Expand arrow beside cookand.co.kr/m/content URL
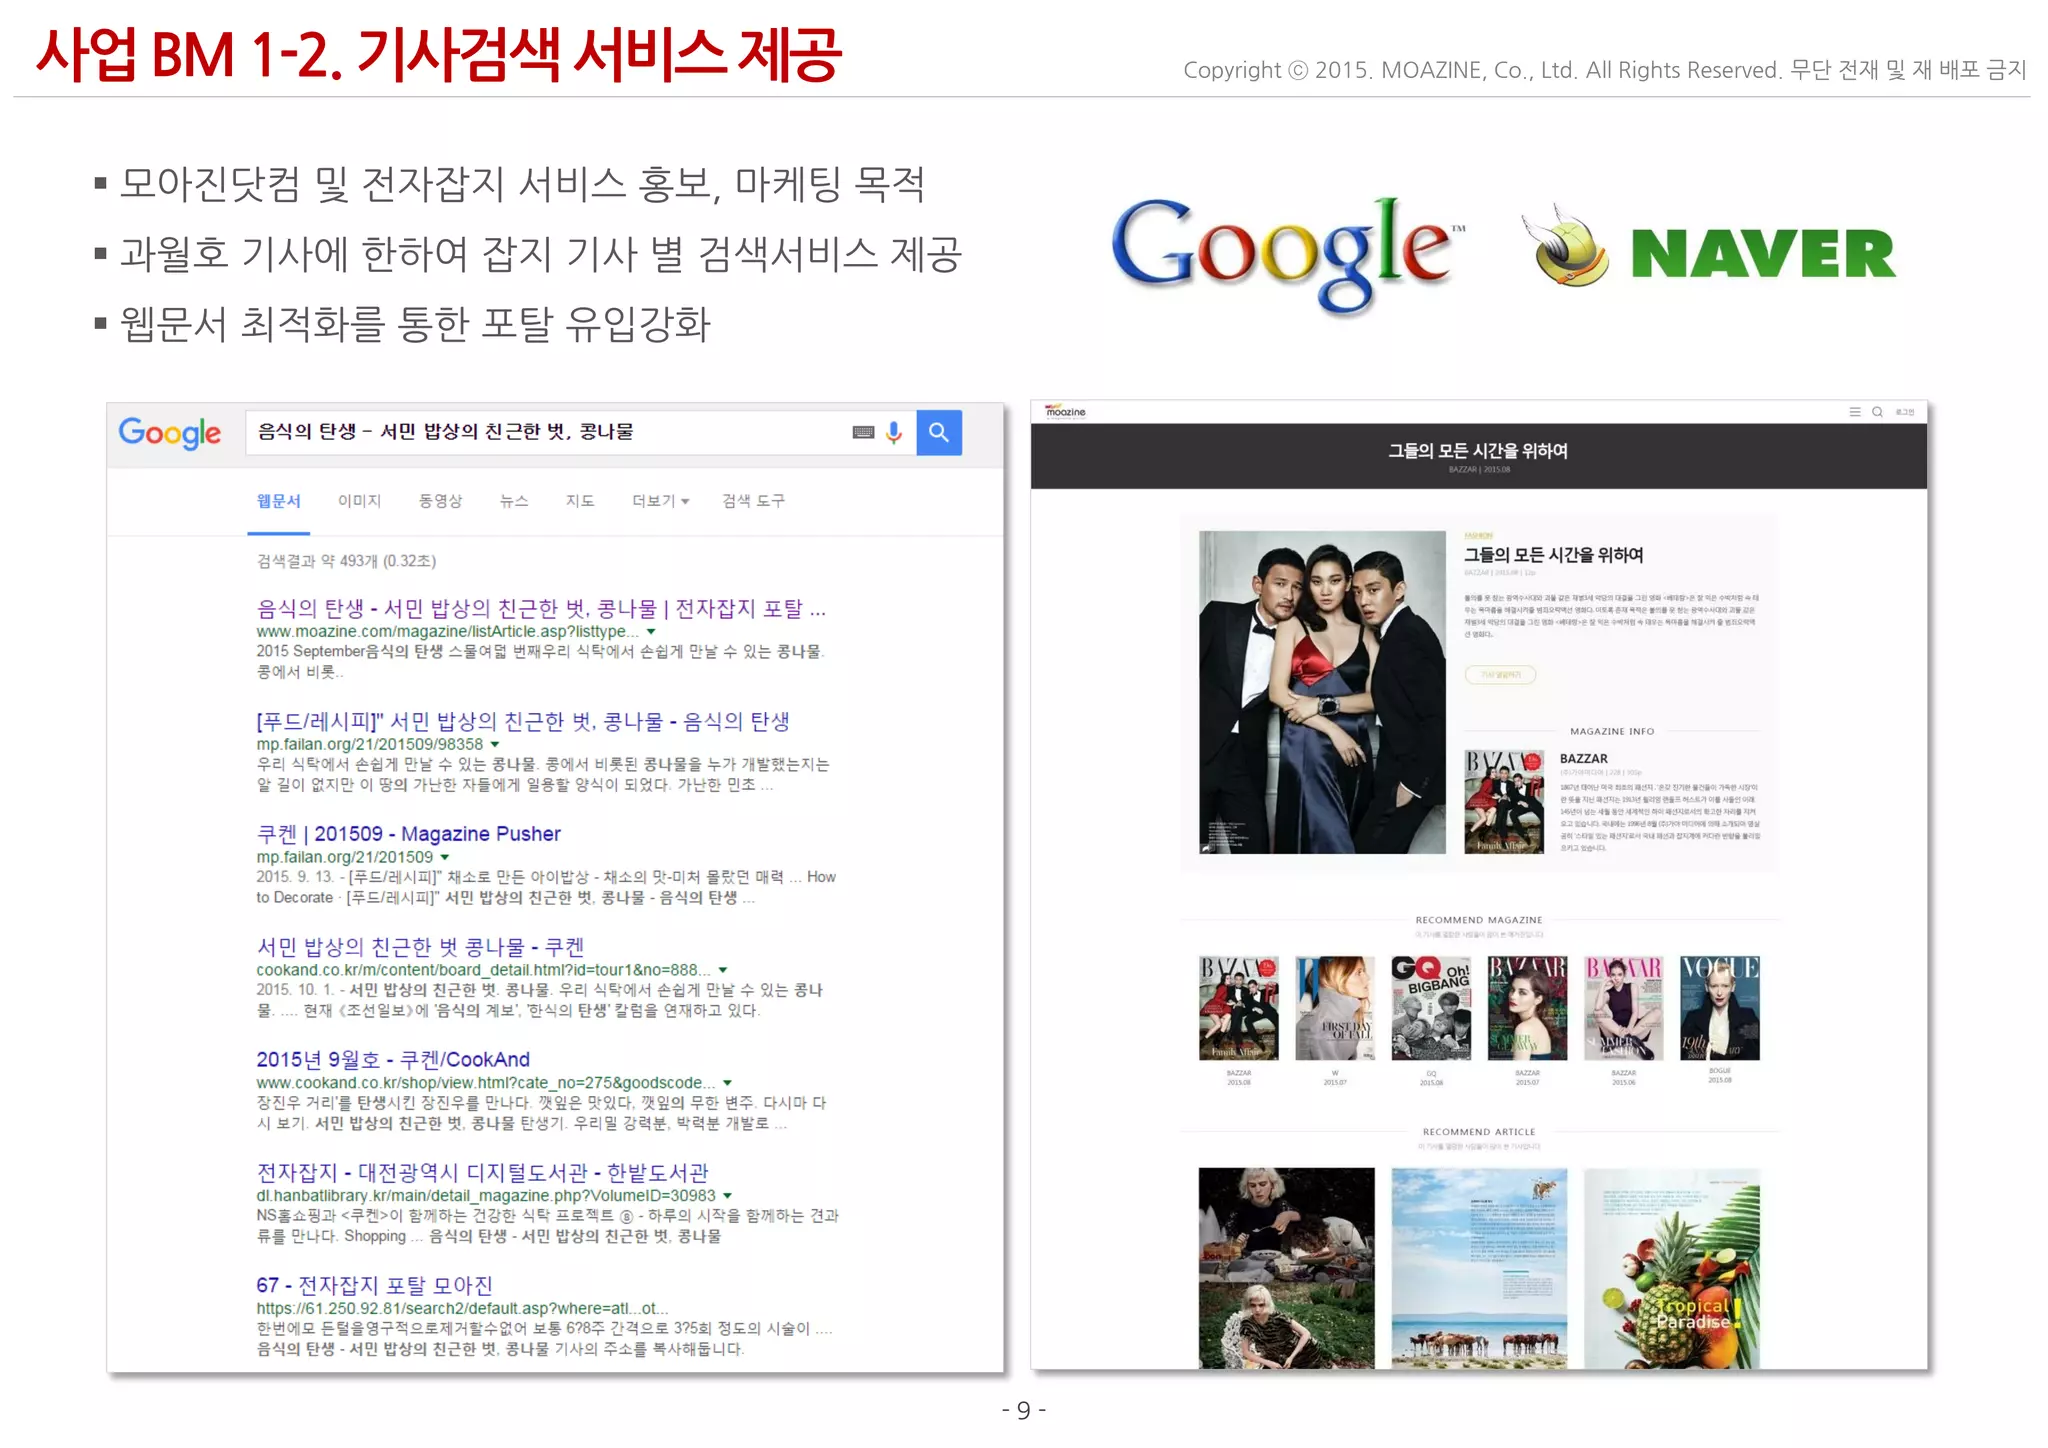The image size is (2048, 1448). pos(723,970)
